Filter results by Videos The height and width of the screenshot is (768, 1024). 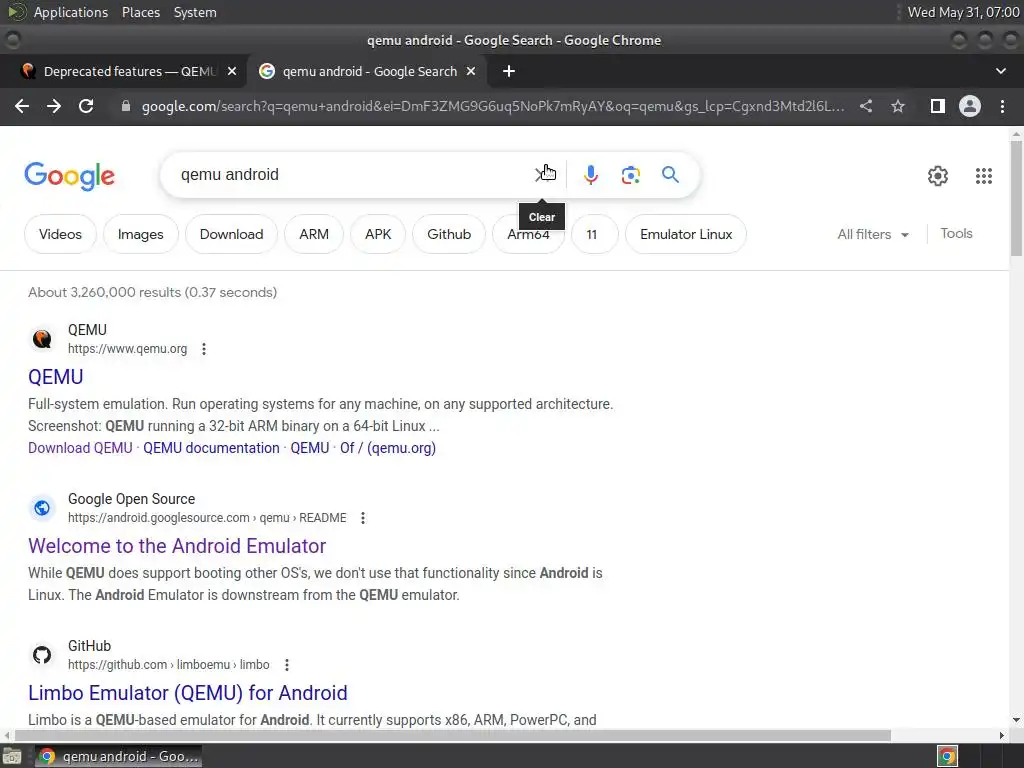[x=60, y=234]
